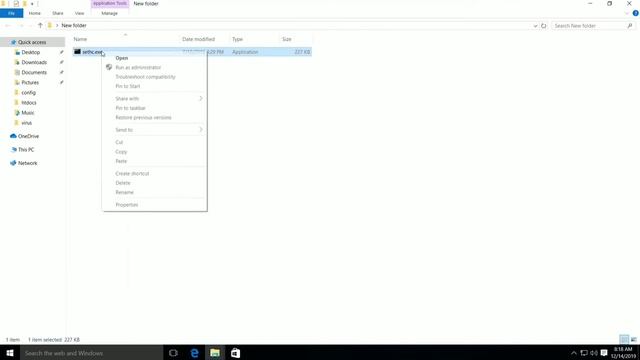Select Paste in the context menu

(121, 161)
